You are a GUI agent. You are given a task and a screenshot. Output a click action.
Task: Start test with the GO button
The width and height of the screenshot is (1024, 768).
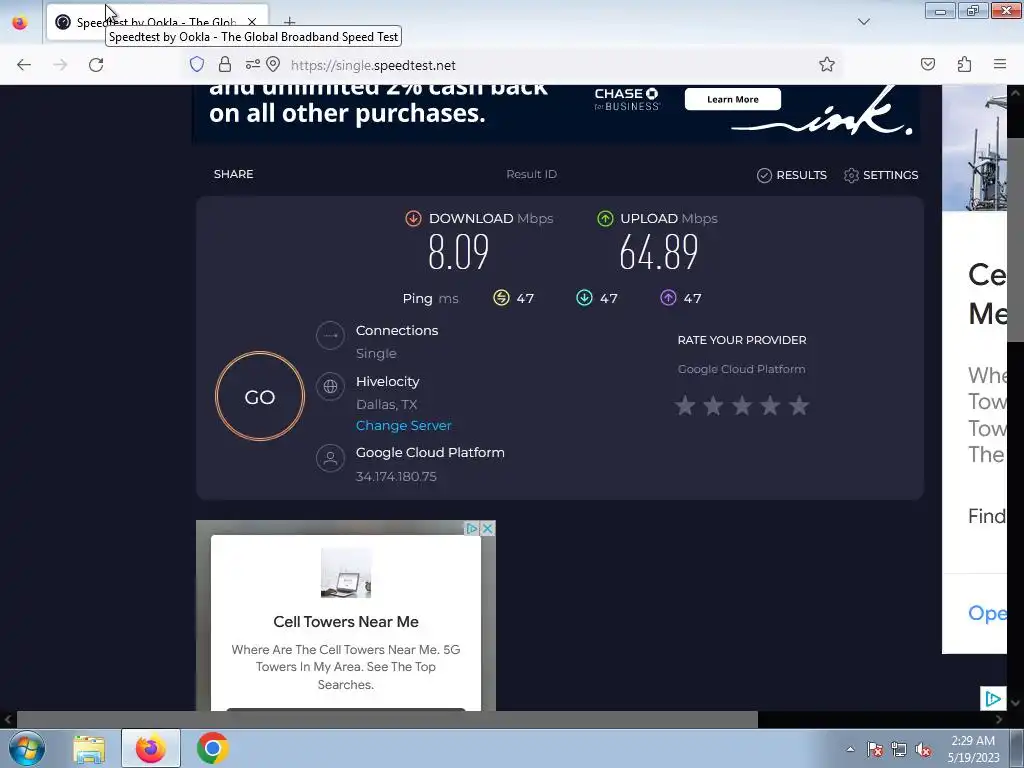coord(260,396)
